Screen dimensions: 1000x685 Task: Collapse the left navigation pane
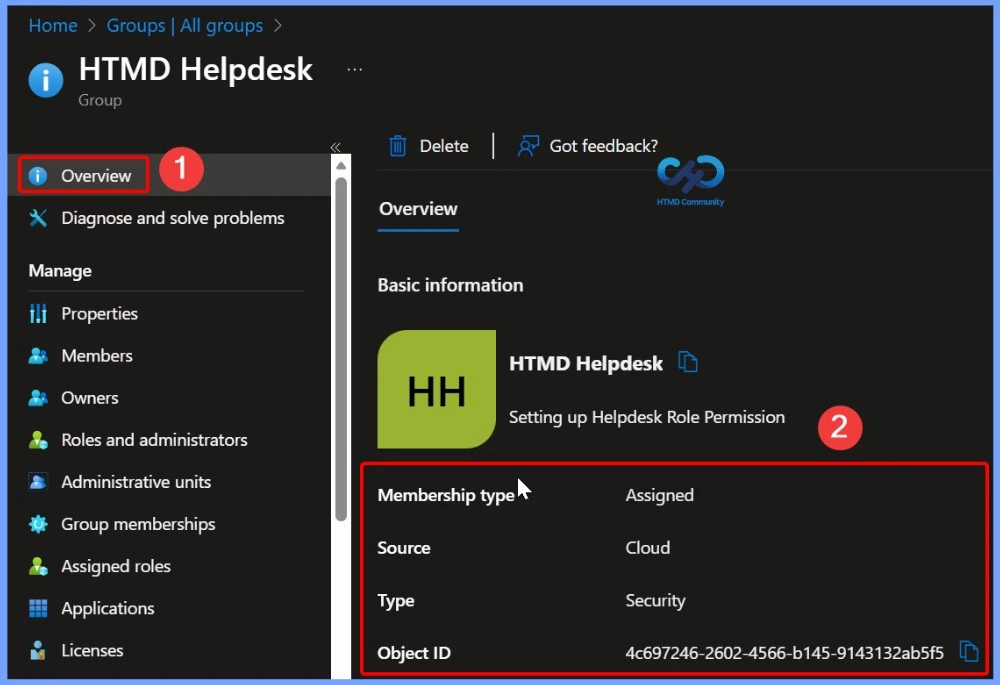336,147
